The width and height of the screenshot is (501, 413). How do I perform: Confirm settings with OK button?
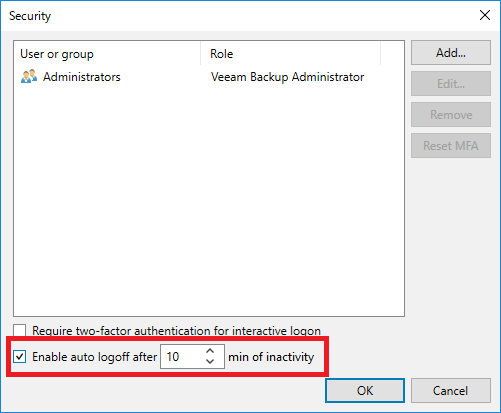pyautogui.click(x=365, y=391)
